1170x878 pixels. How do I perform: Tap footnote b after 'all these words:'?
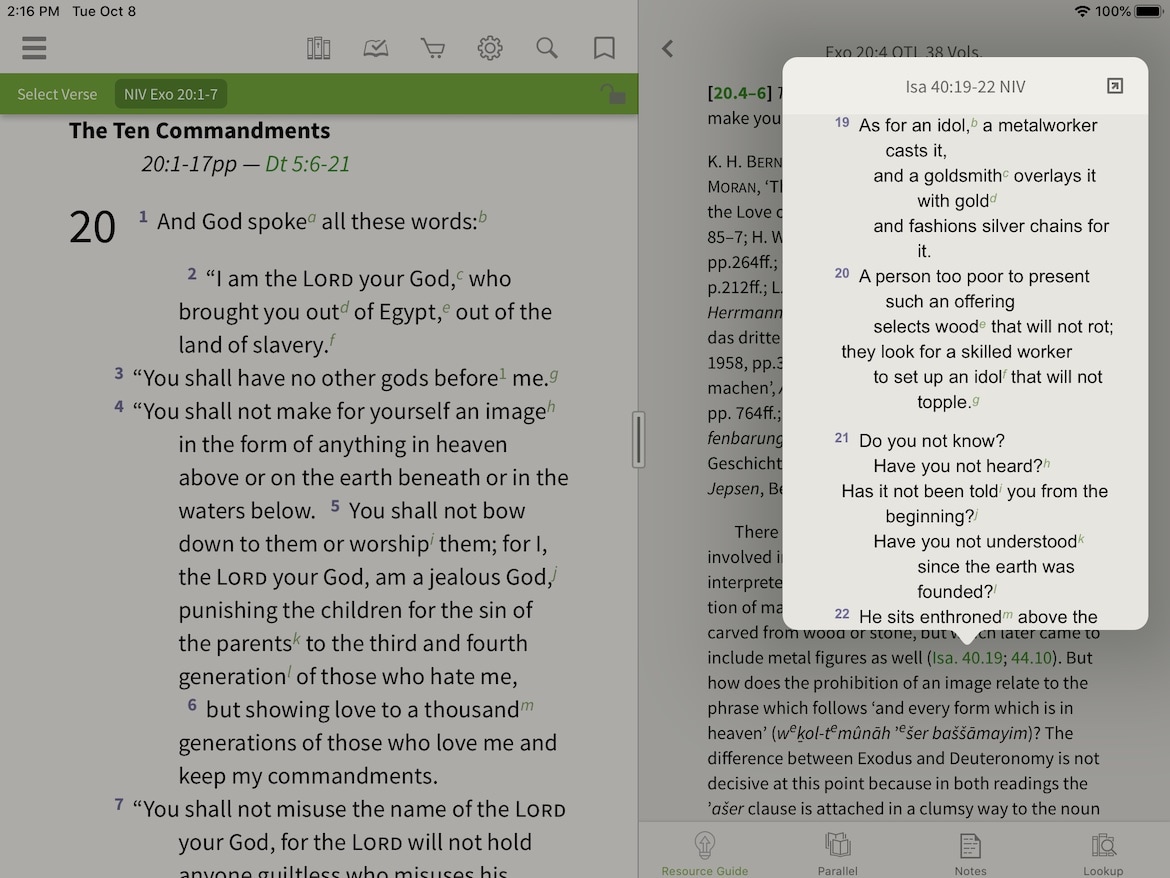point(483,217)
